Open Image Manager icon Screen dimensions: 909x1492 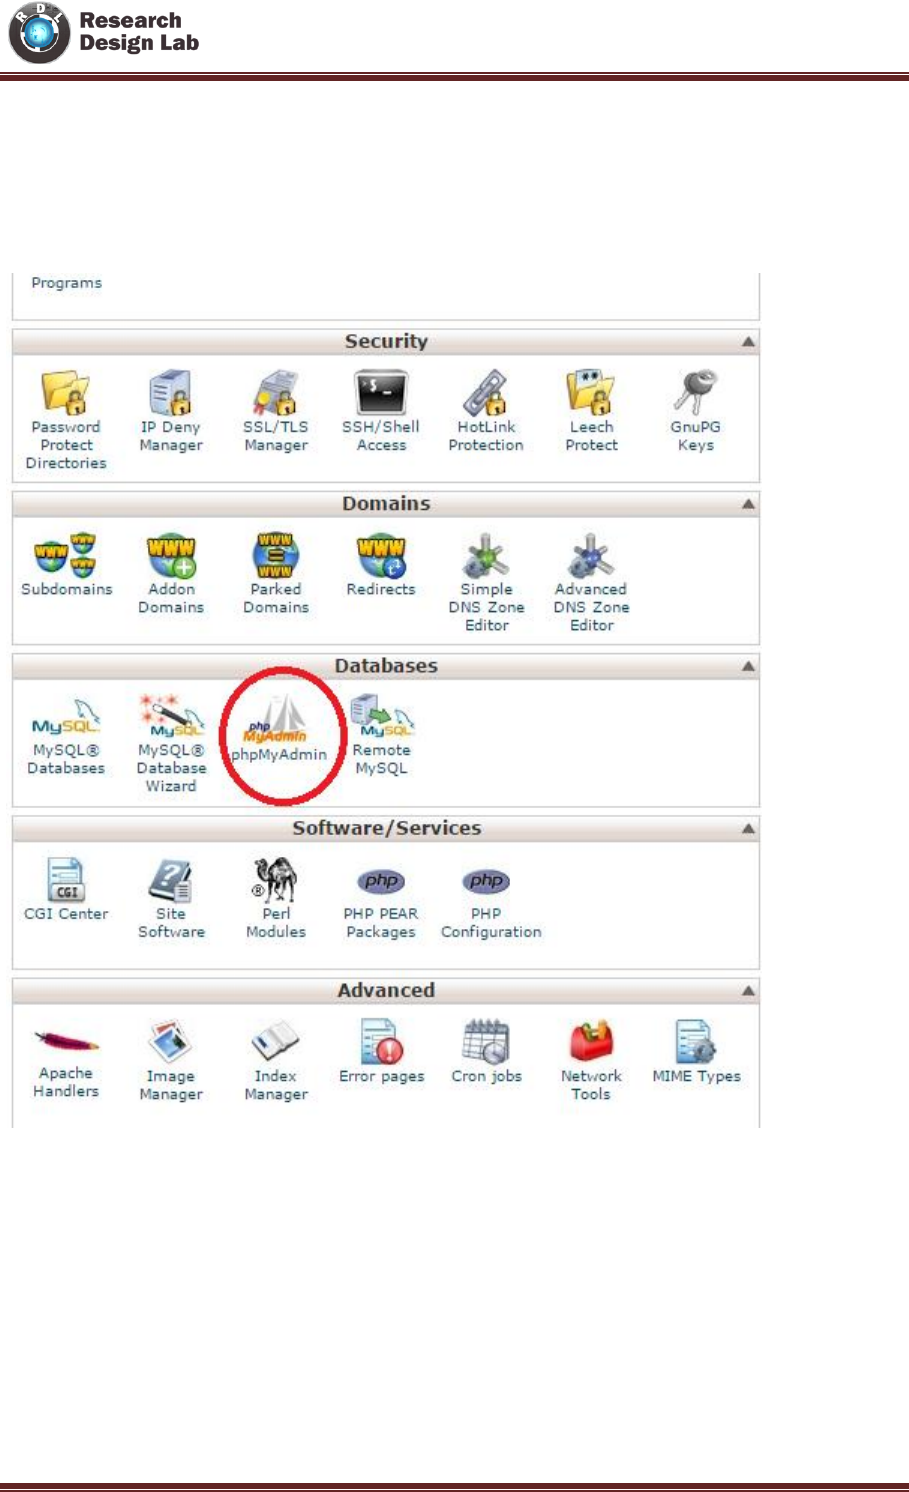(x=171, y=1042)
